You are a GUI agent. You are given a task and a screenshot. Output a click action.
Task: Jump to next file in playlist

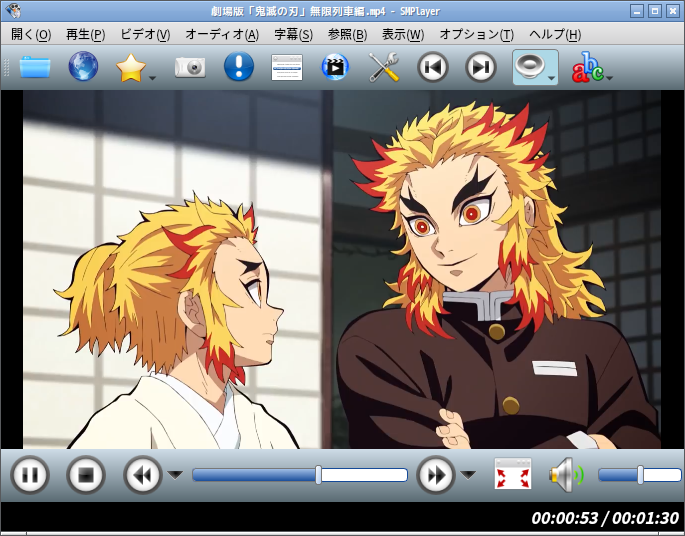click(x=481, y=67)
